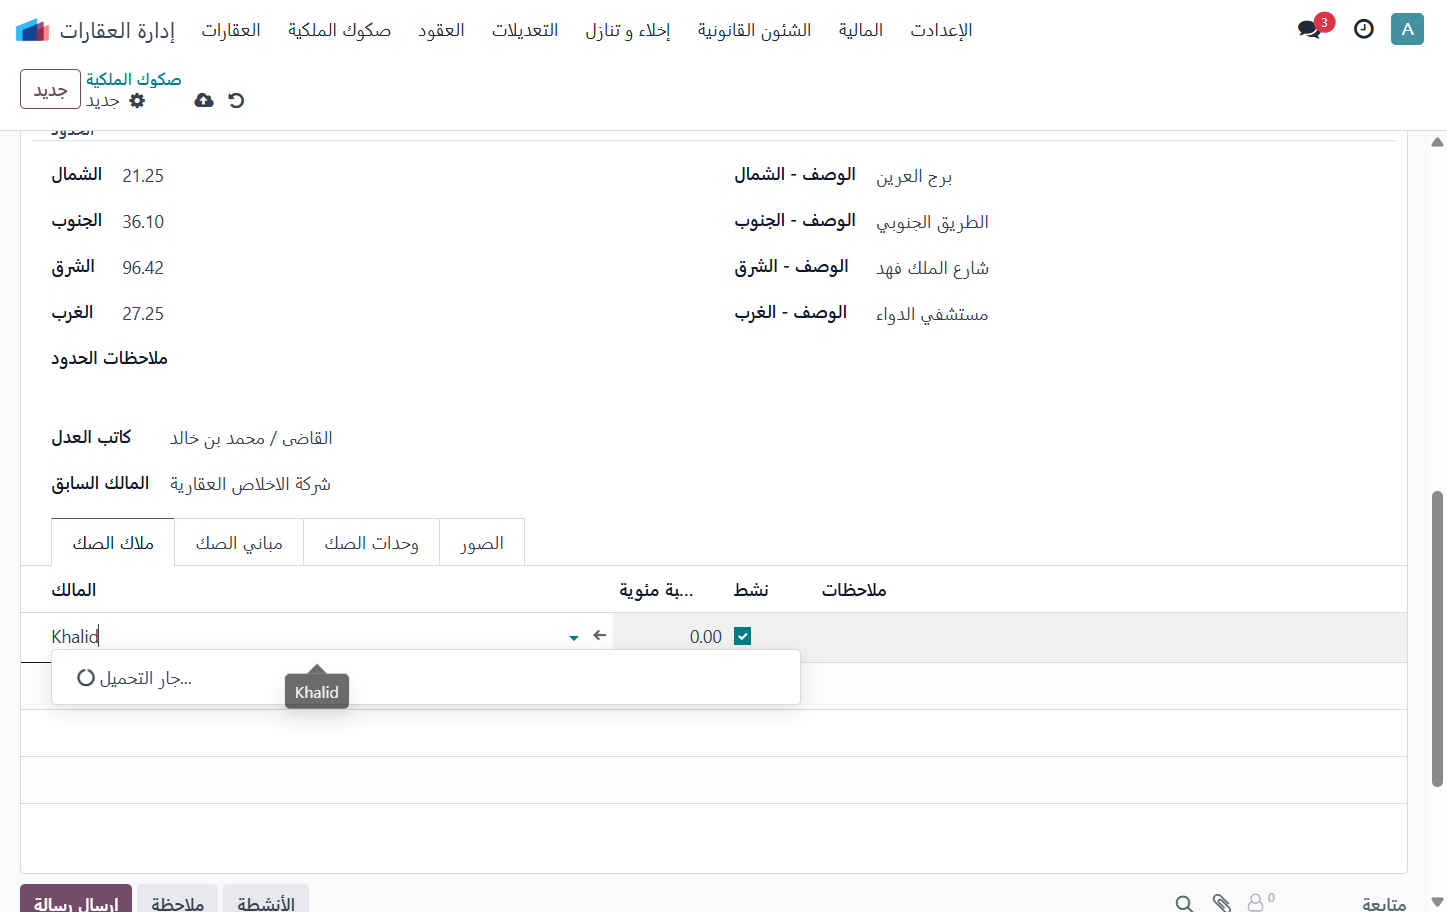Click the vertical scrollbar thumb

point(1437,638)
